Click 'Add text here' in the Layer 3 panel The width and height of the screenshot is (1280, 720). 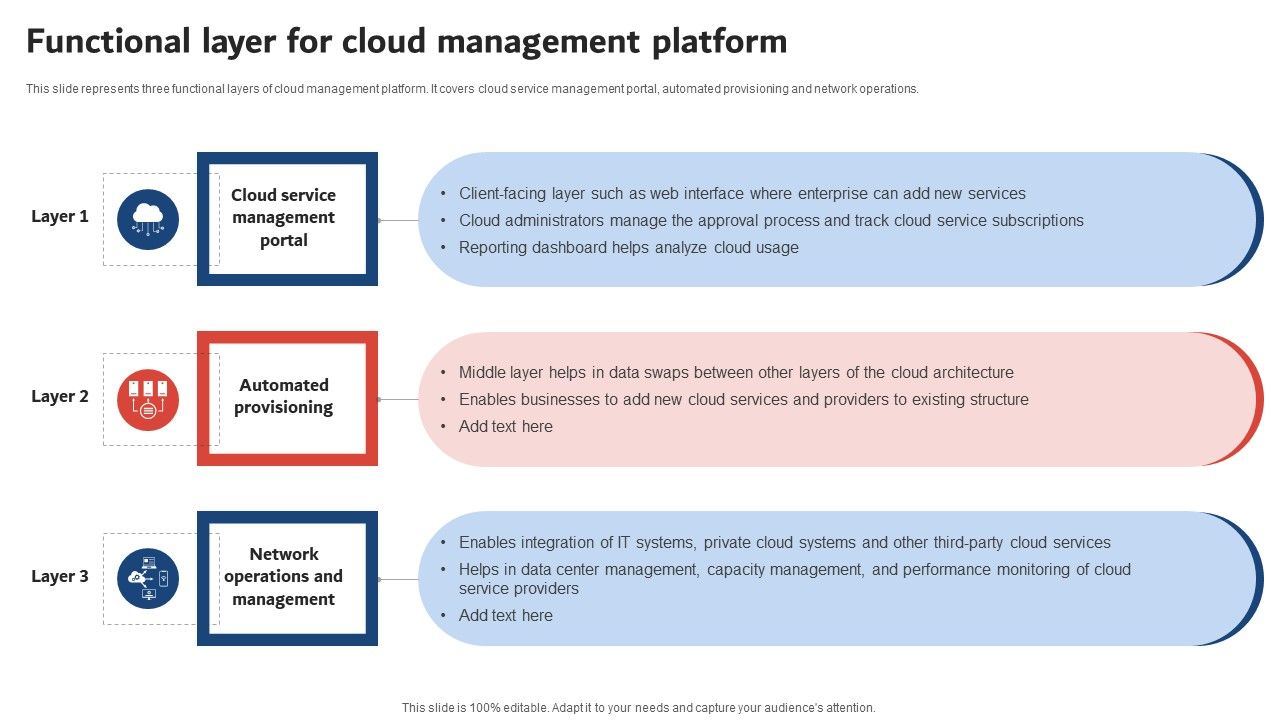506,616
